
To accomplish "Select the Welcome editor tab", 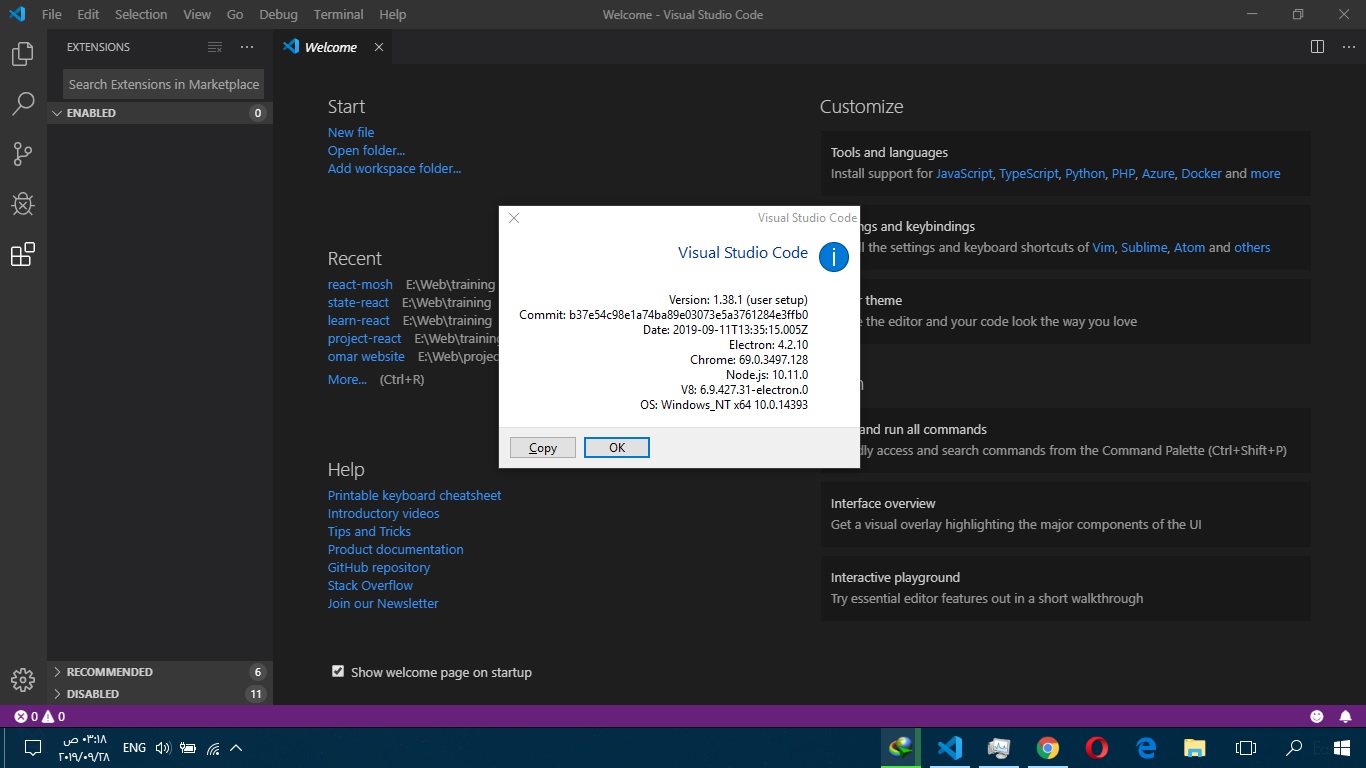I will point(332,47).
